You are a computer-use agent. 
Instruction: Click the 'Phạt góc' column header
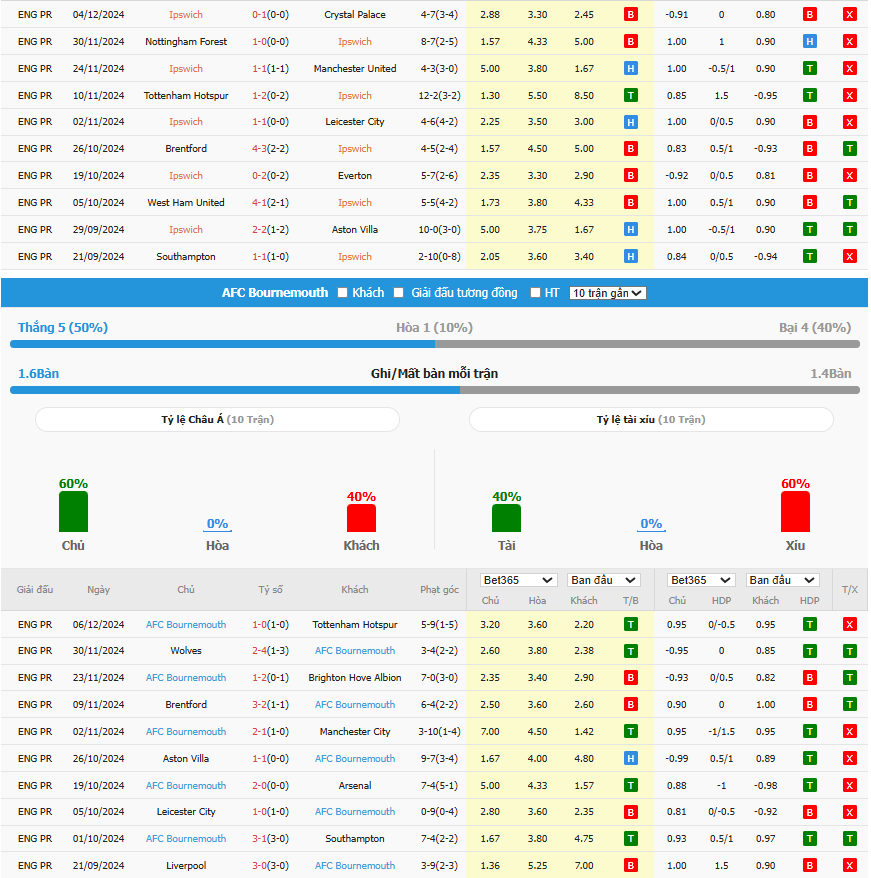coord(439,590)
